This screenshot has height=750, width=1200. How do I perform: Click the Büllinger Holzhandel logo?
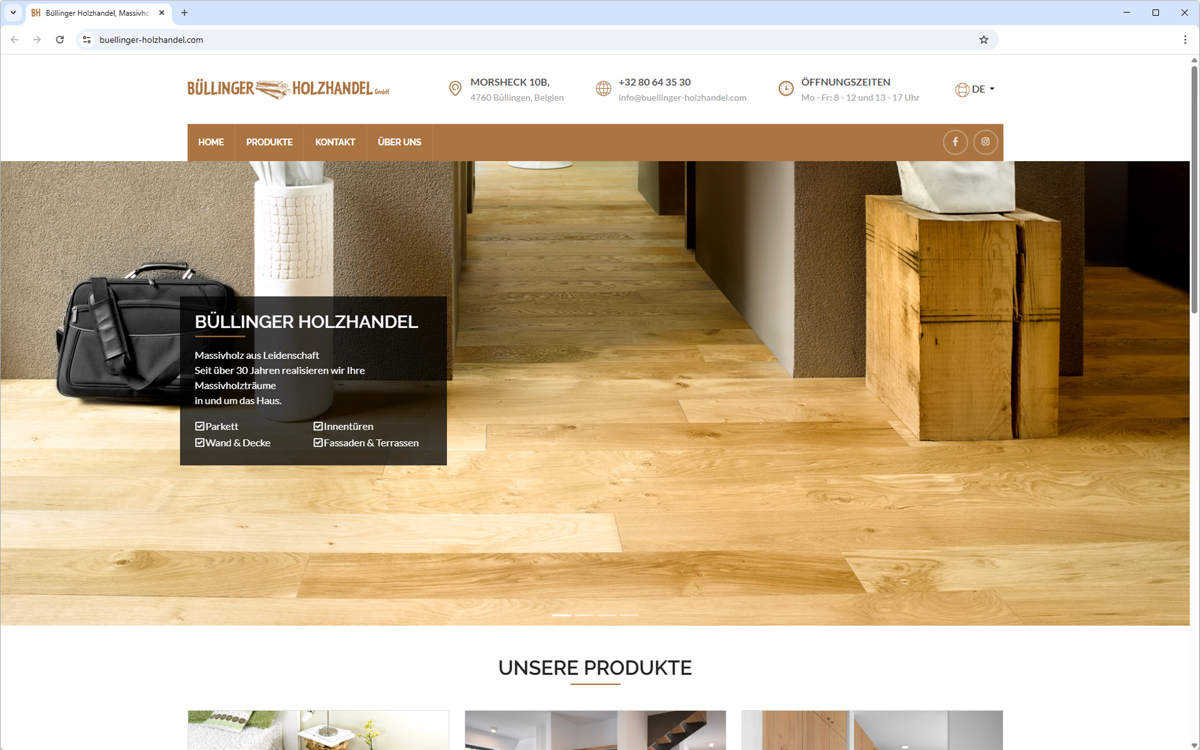click(x=288, y=89)
